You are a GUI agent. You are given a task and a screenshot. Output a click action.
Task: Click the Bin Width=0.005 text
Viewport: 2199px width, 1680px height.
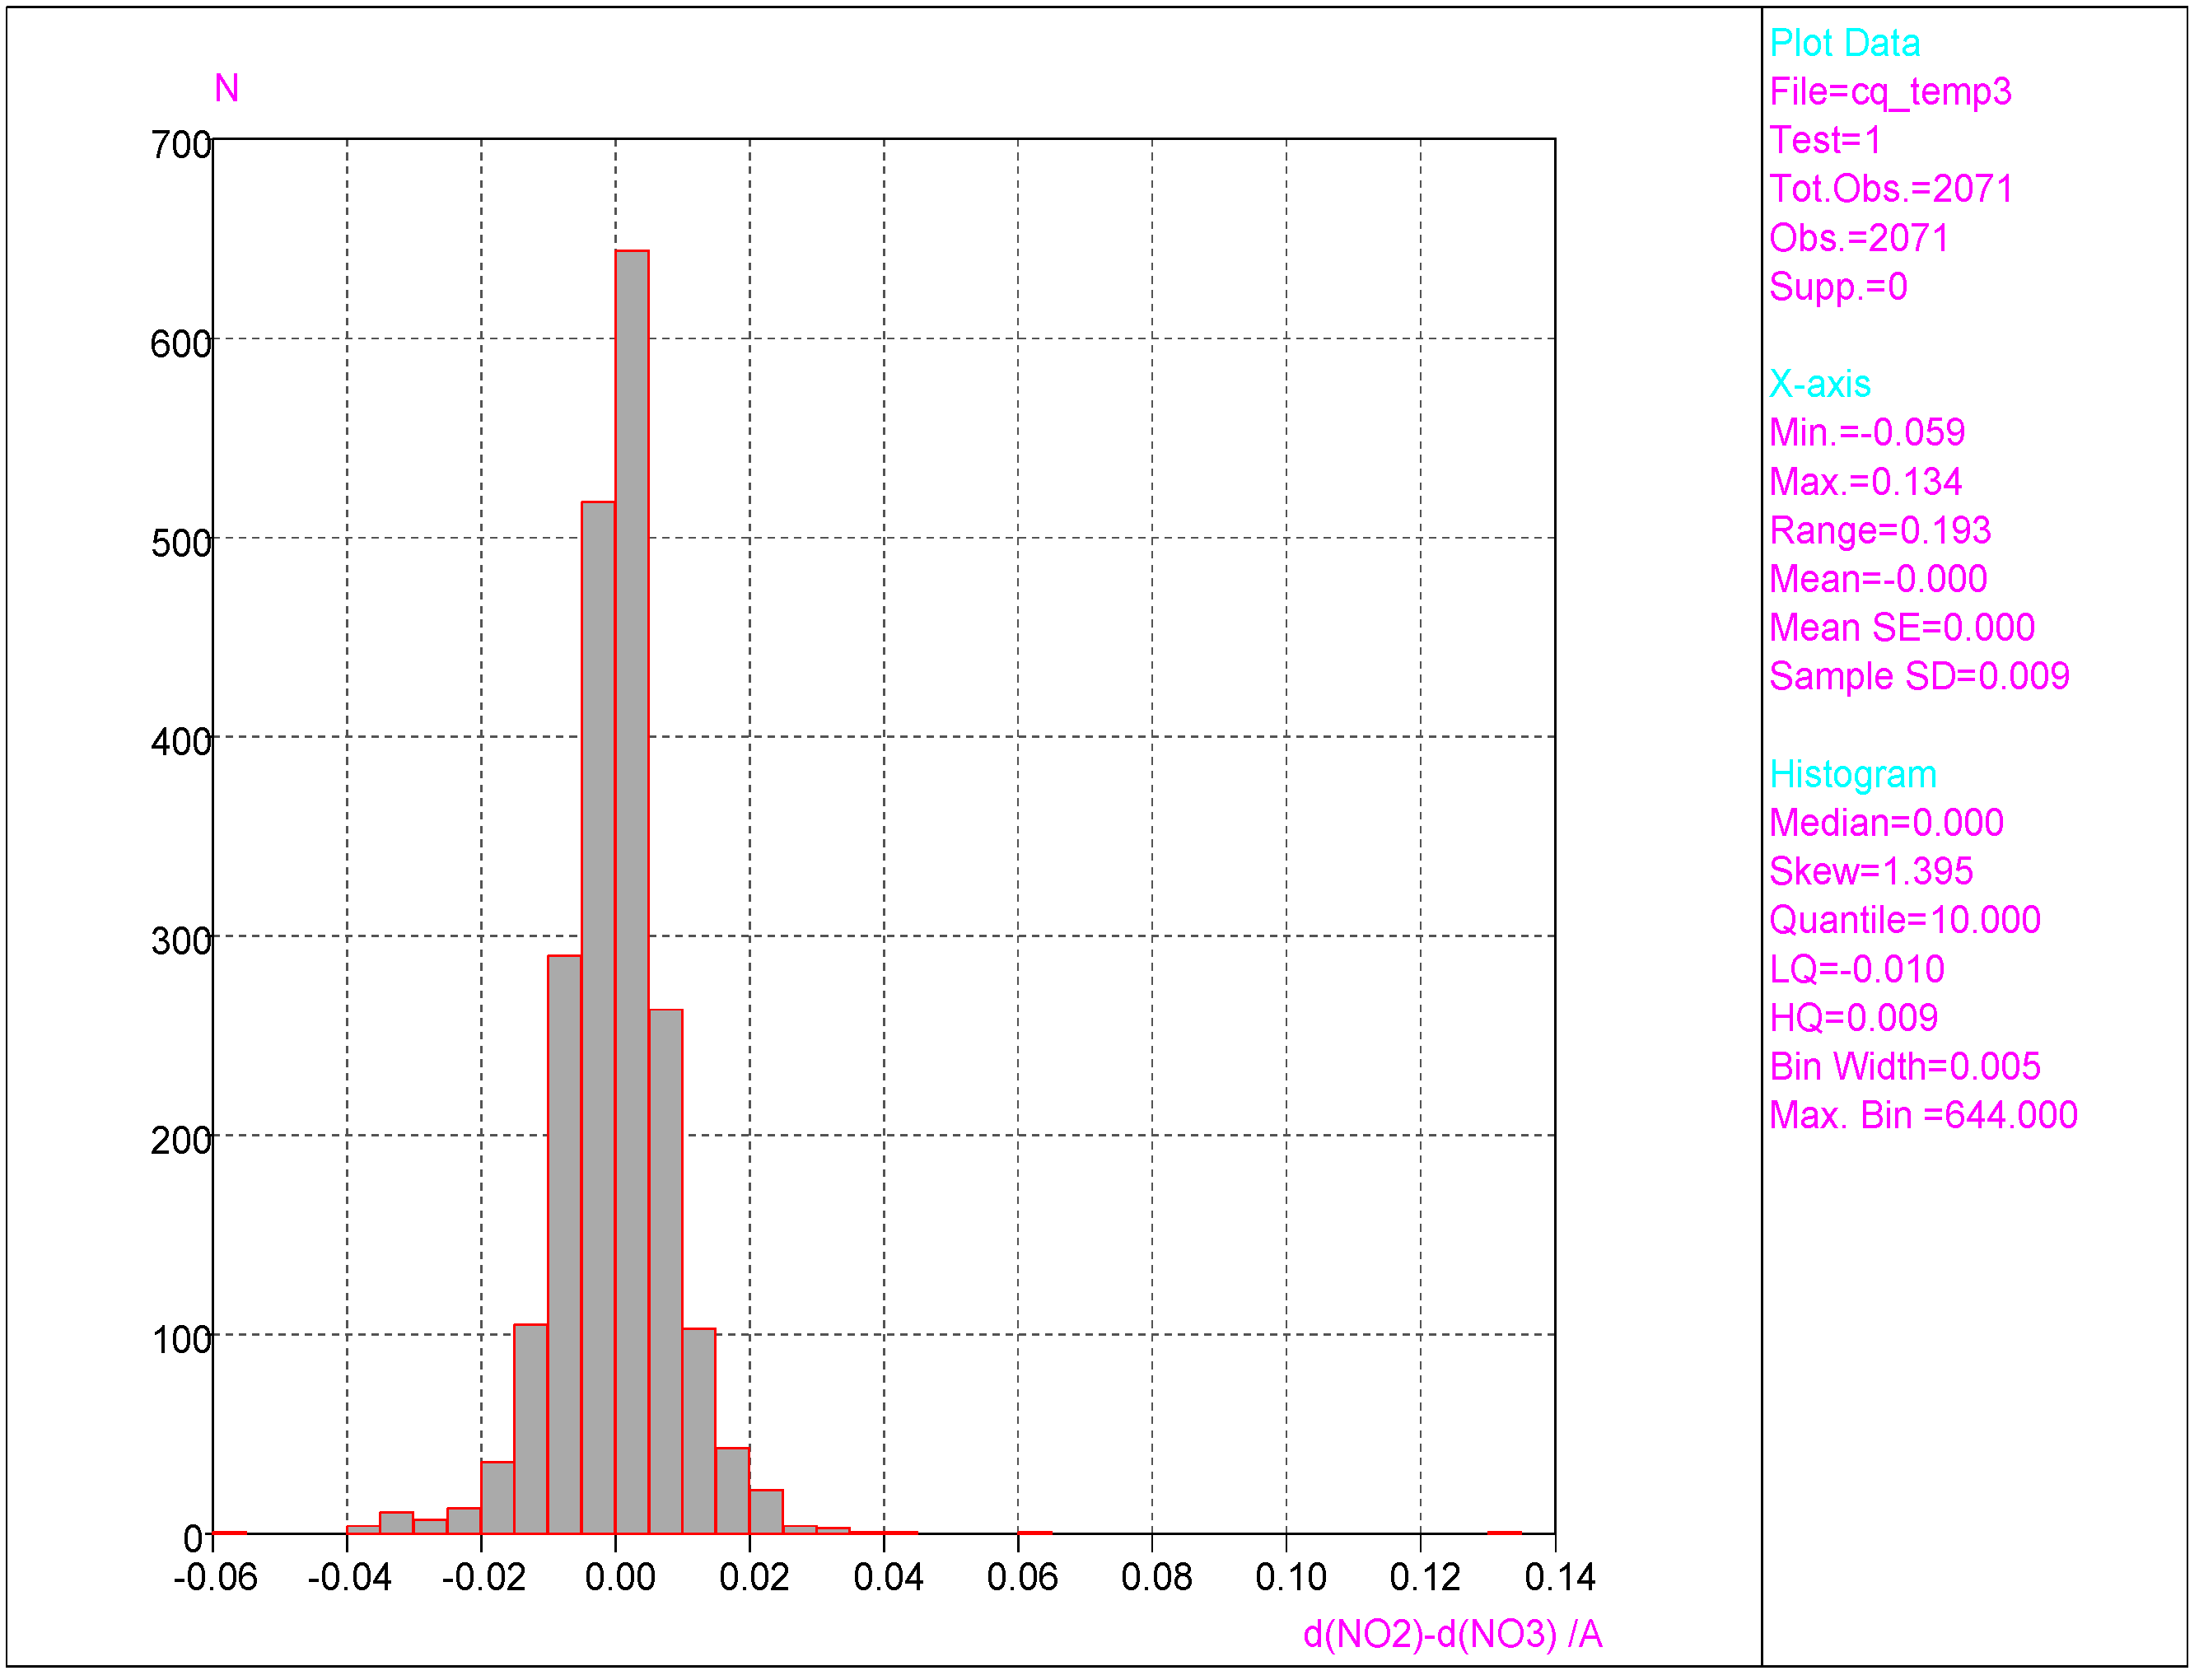1905,1067
